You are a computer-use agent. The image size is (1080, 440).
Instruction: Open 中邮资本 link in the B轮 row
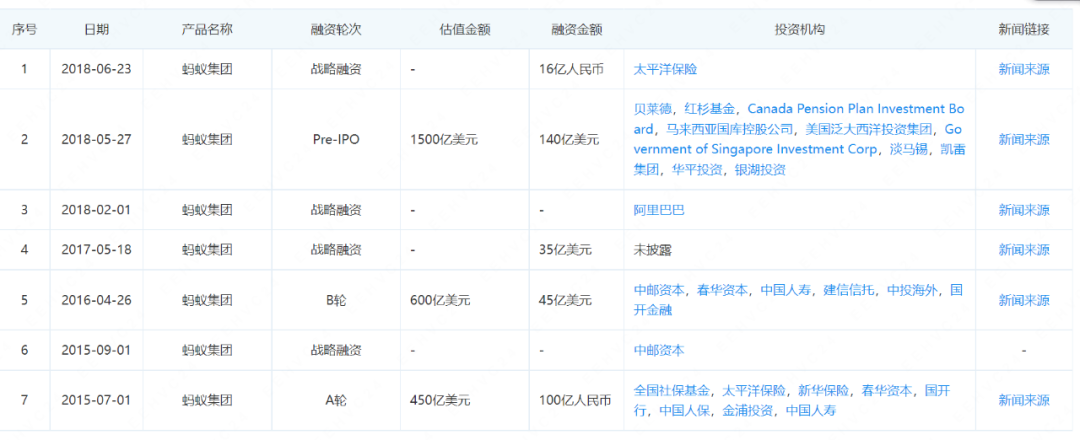click(x=659, y=290)
